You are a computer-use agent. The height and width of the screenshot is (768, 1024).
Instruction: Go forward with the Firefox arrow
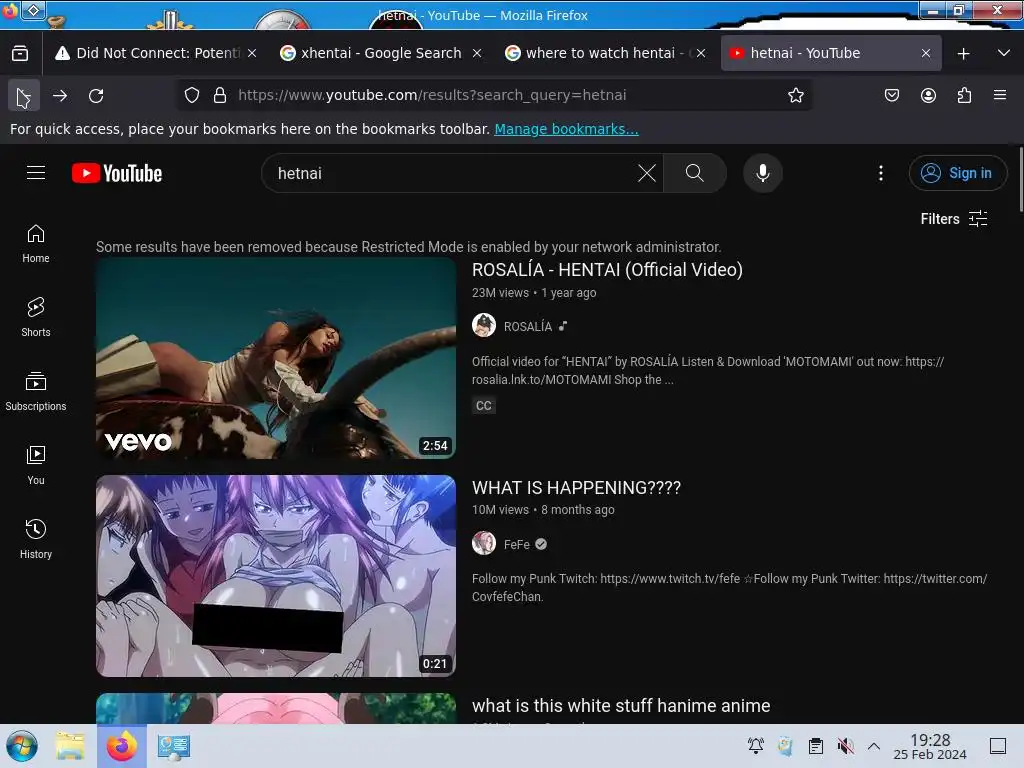(60, 96)
